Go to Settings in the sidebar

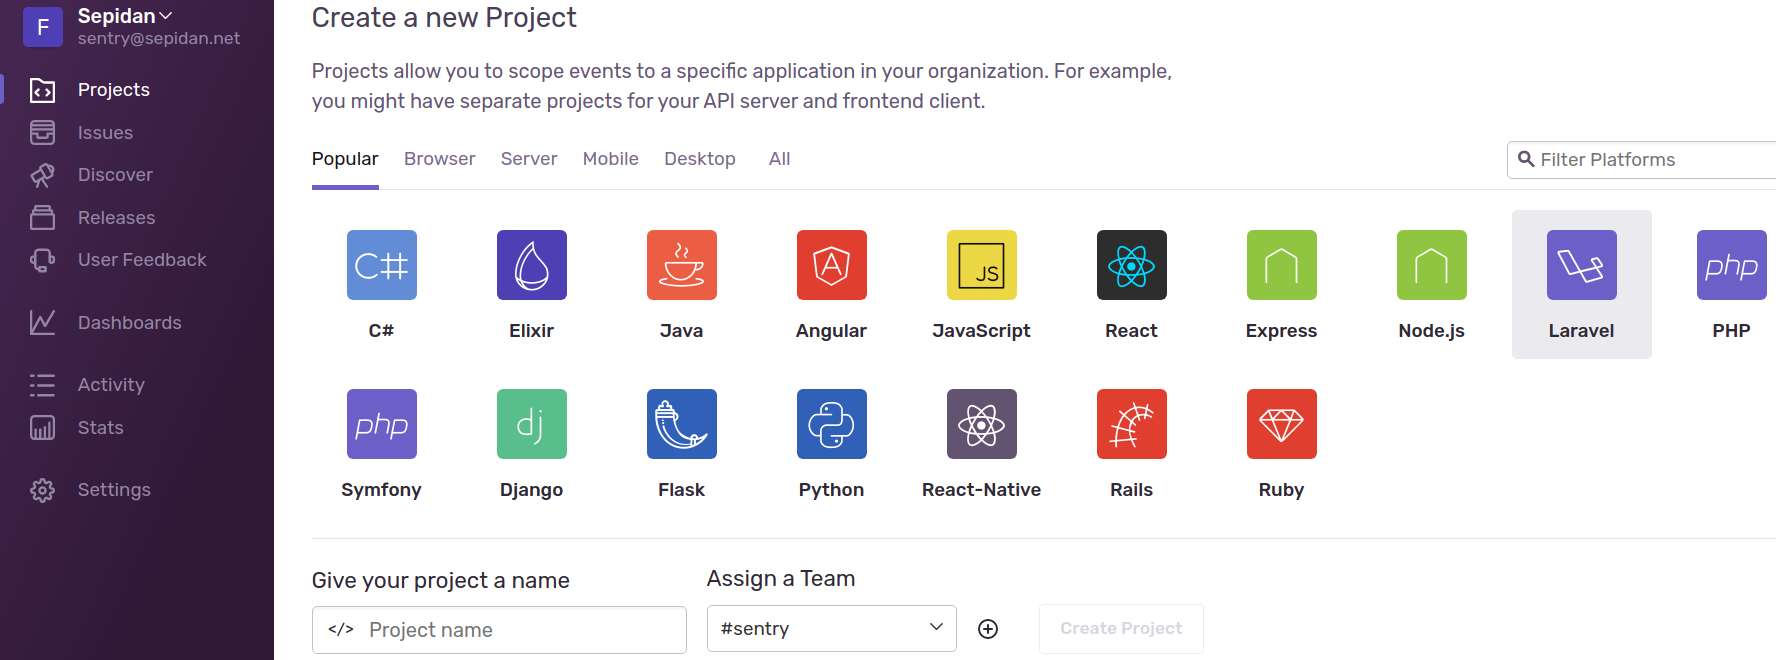[x=114, y=490]
